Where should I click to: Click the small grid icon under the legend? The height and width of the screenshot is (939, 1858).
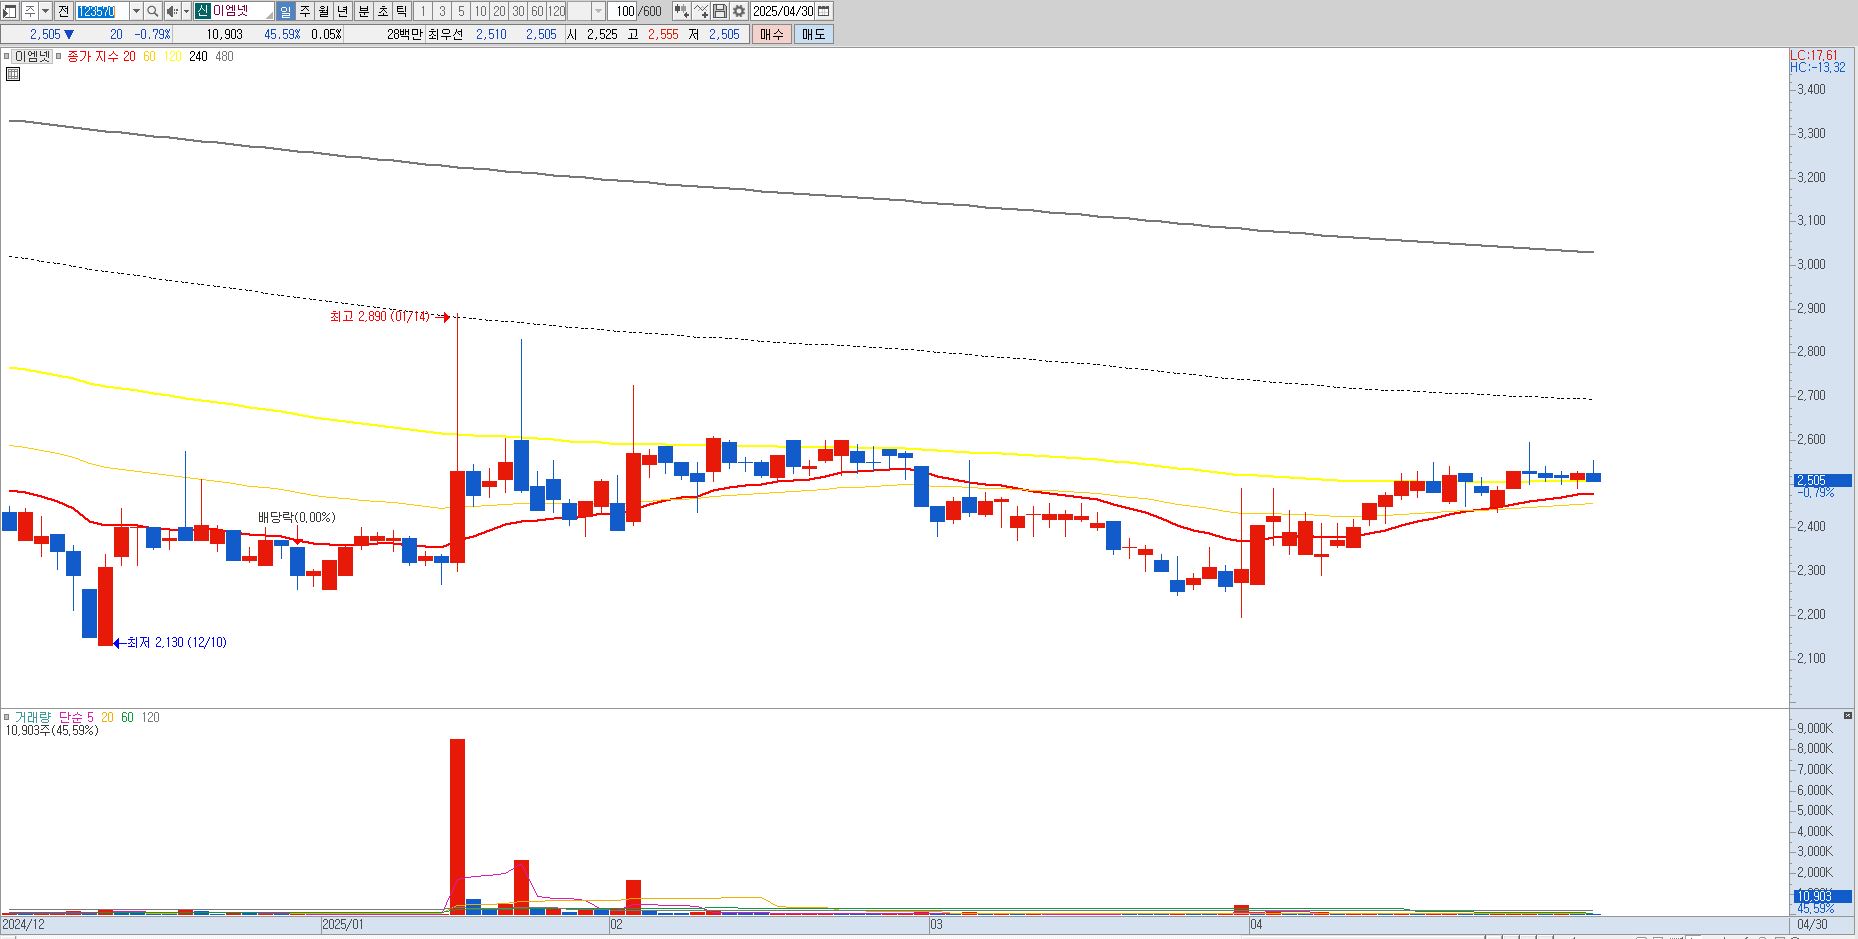pyautogui.click(x=13, y=74)
